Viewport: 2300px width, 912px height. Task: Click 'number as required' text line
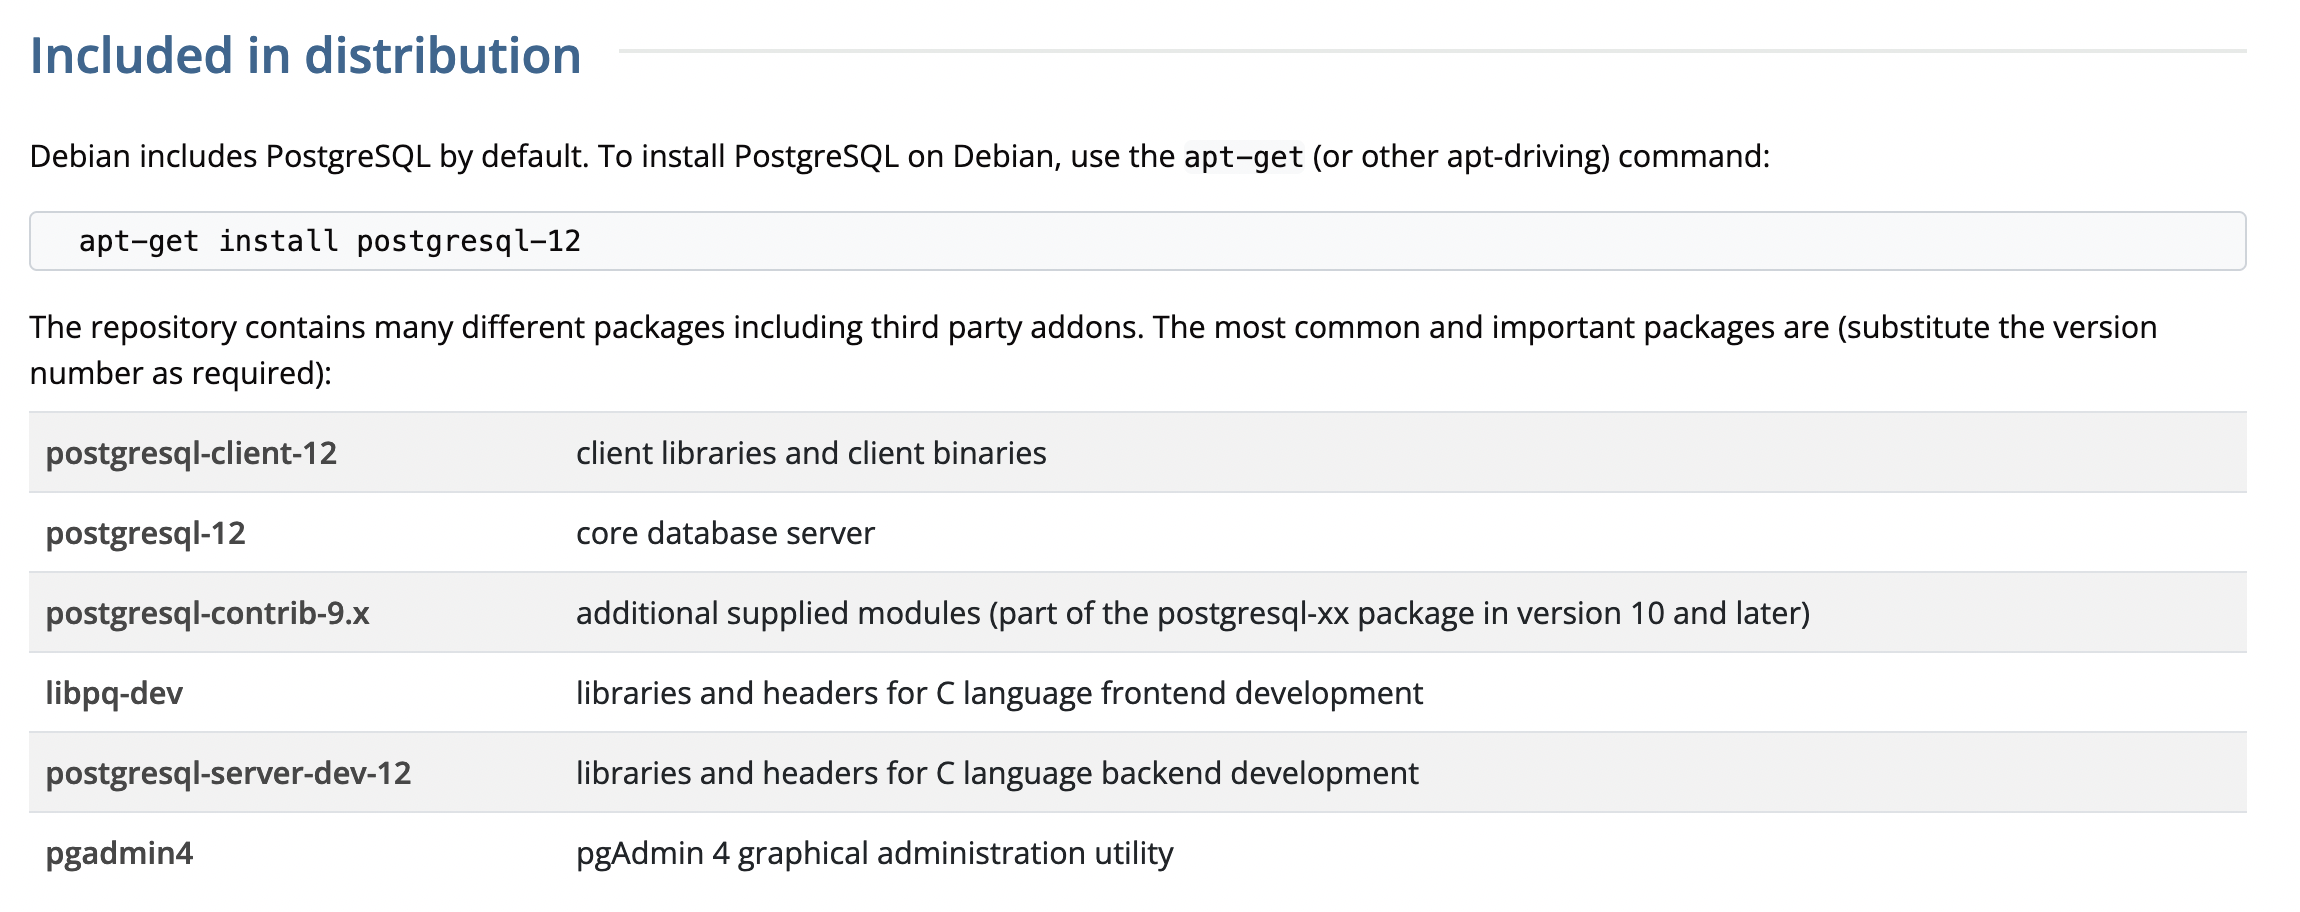(180, 373)
